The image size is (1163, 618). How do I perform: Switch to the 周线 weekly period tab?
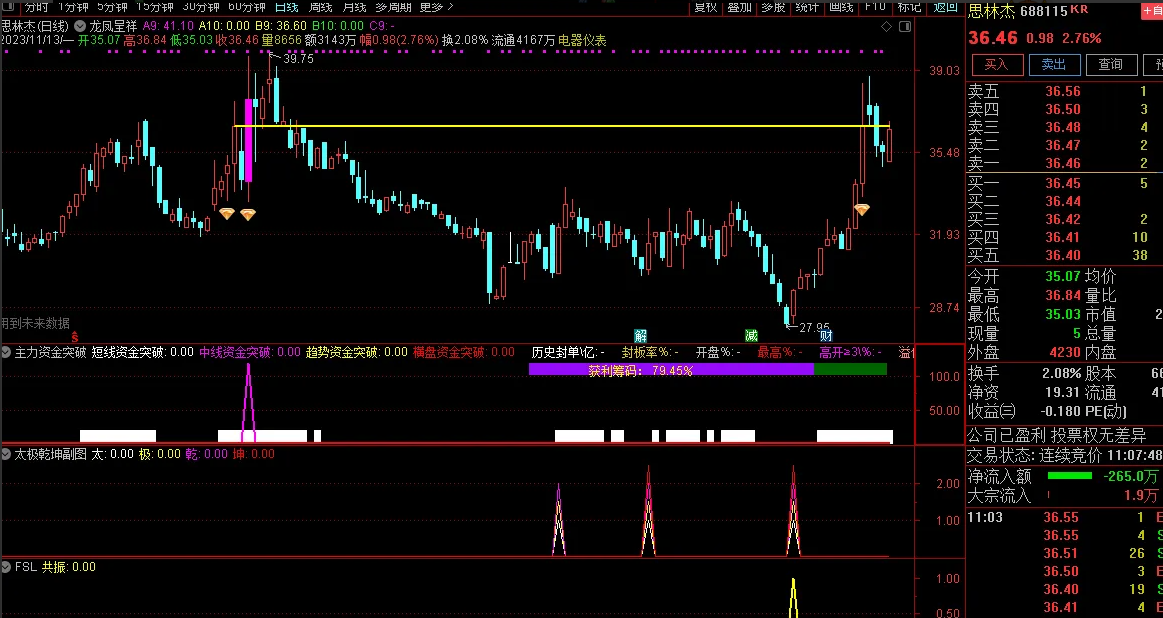click(x=319, y=7)
